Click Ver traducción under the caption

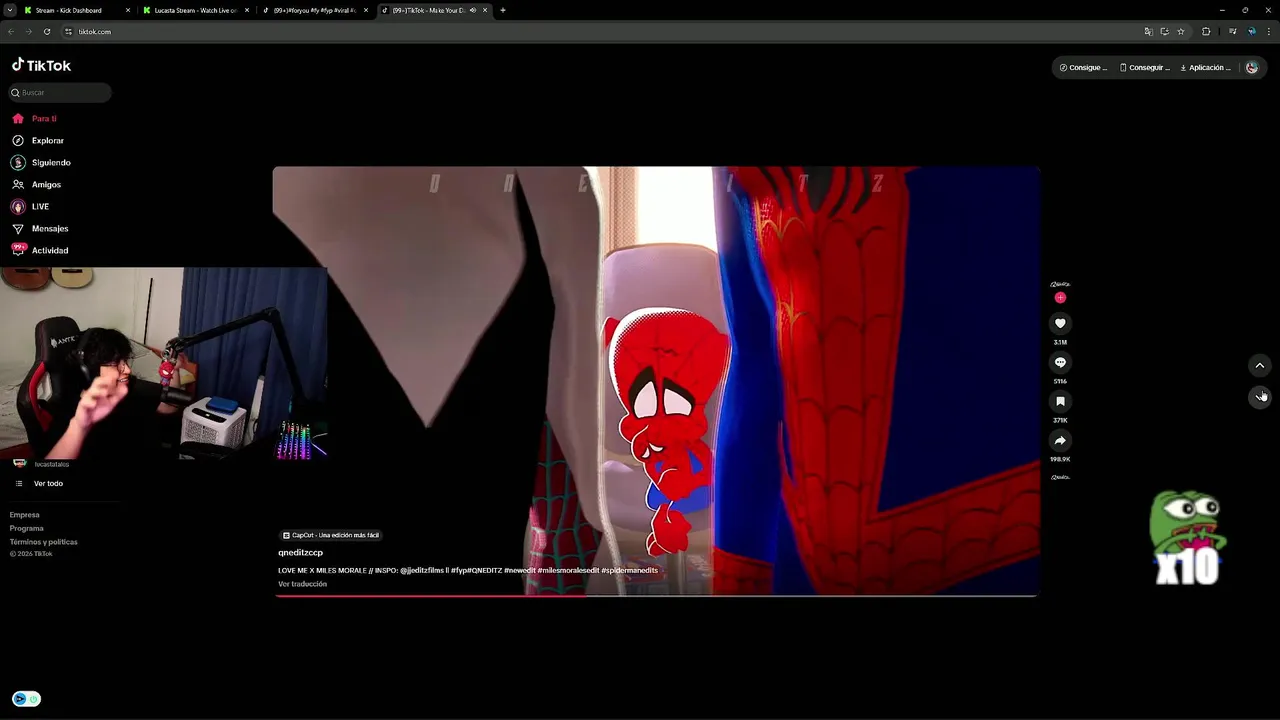[302, 584]
